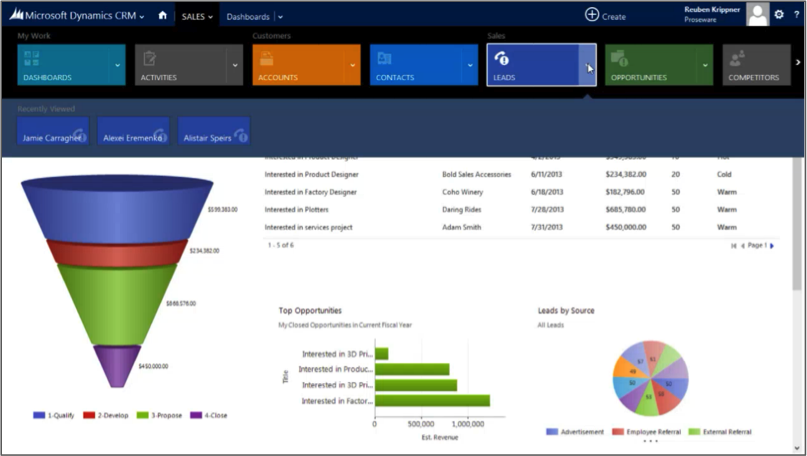Click Leads by Source pie chart
Screen dimensions: 807x456
(651, 378)
